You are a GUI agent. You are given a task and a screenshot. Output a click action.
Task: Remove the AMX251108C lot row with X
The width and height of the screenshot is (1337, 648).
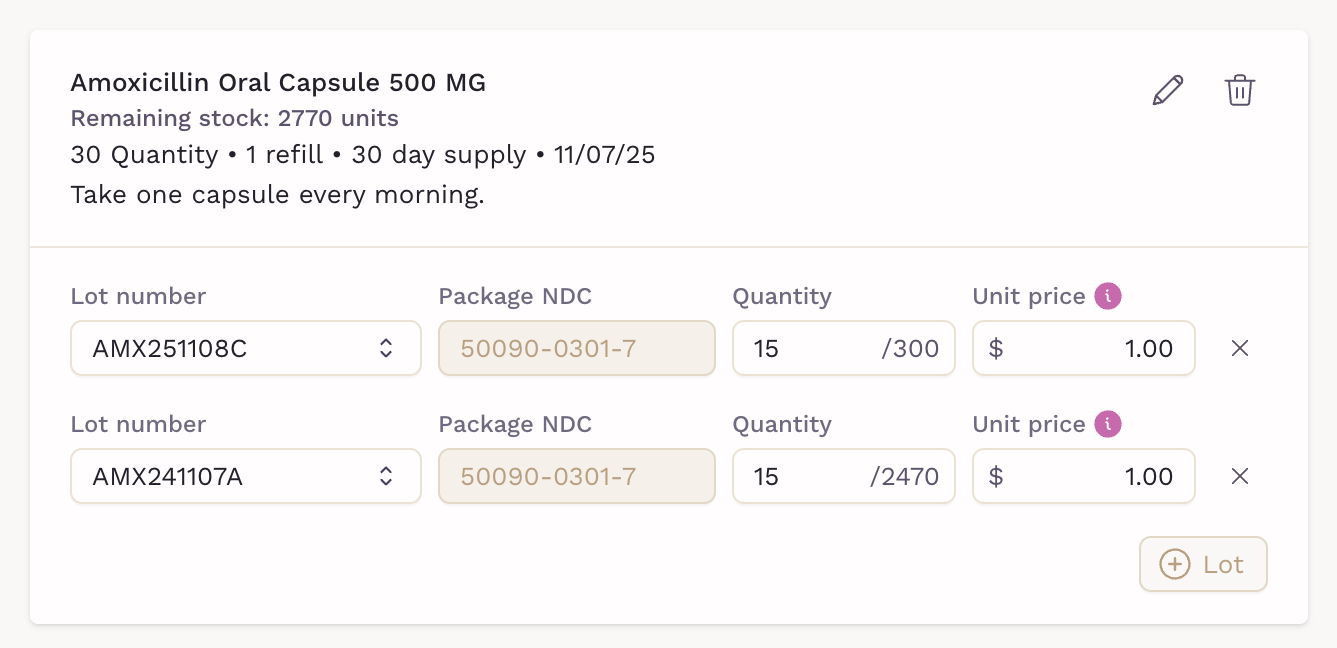1240,348
